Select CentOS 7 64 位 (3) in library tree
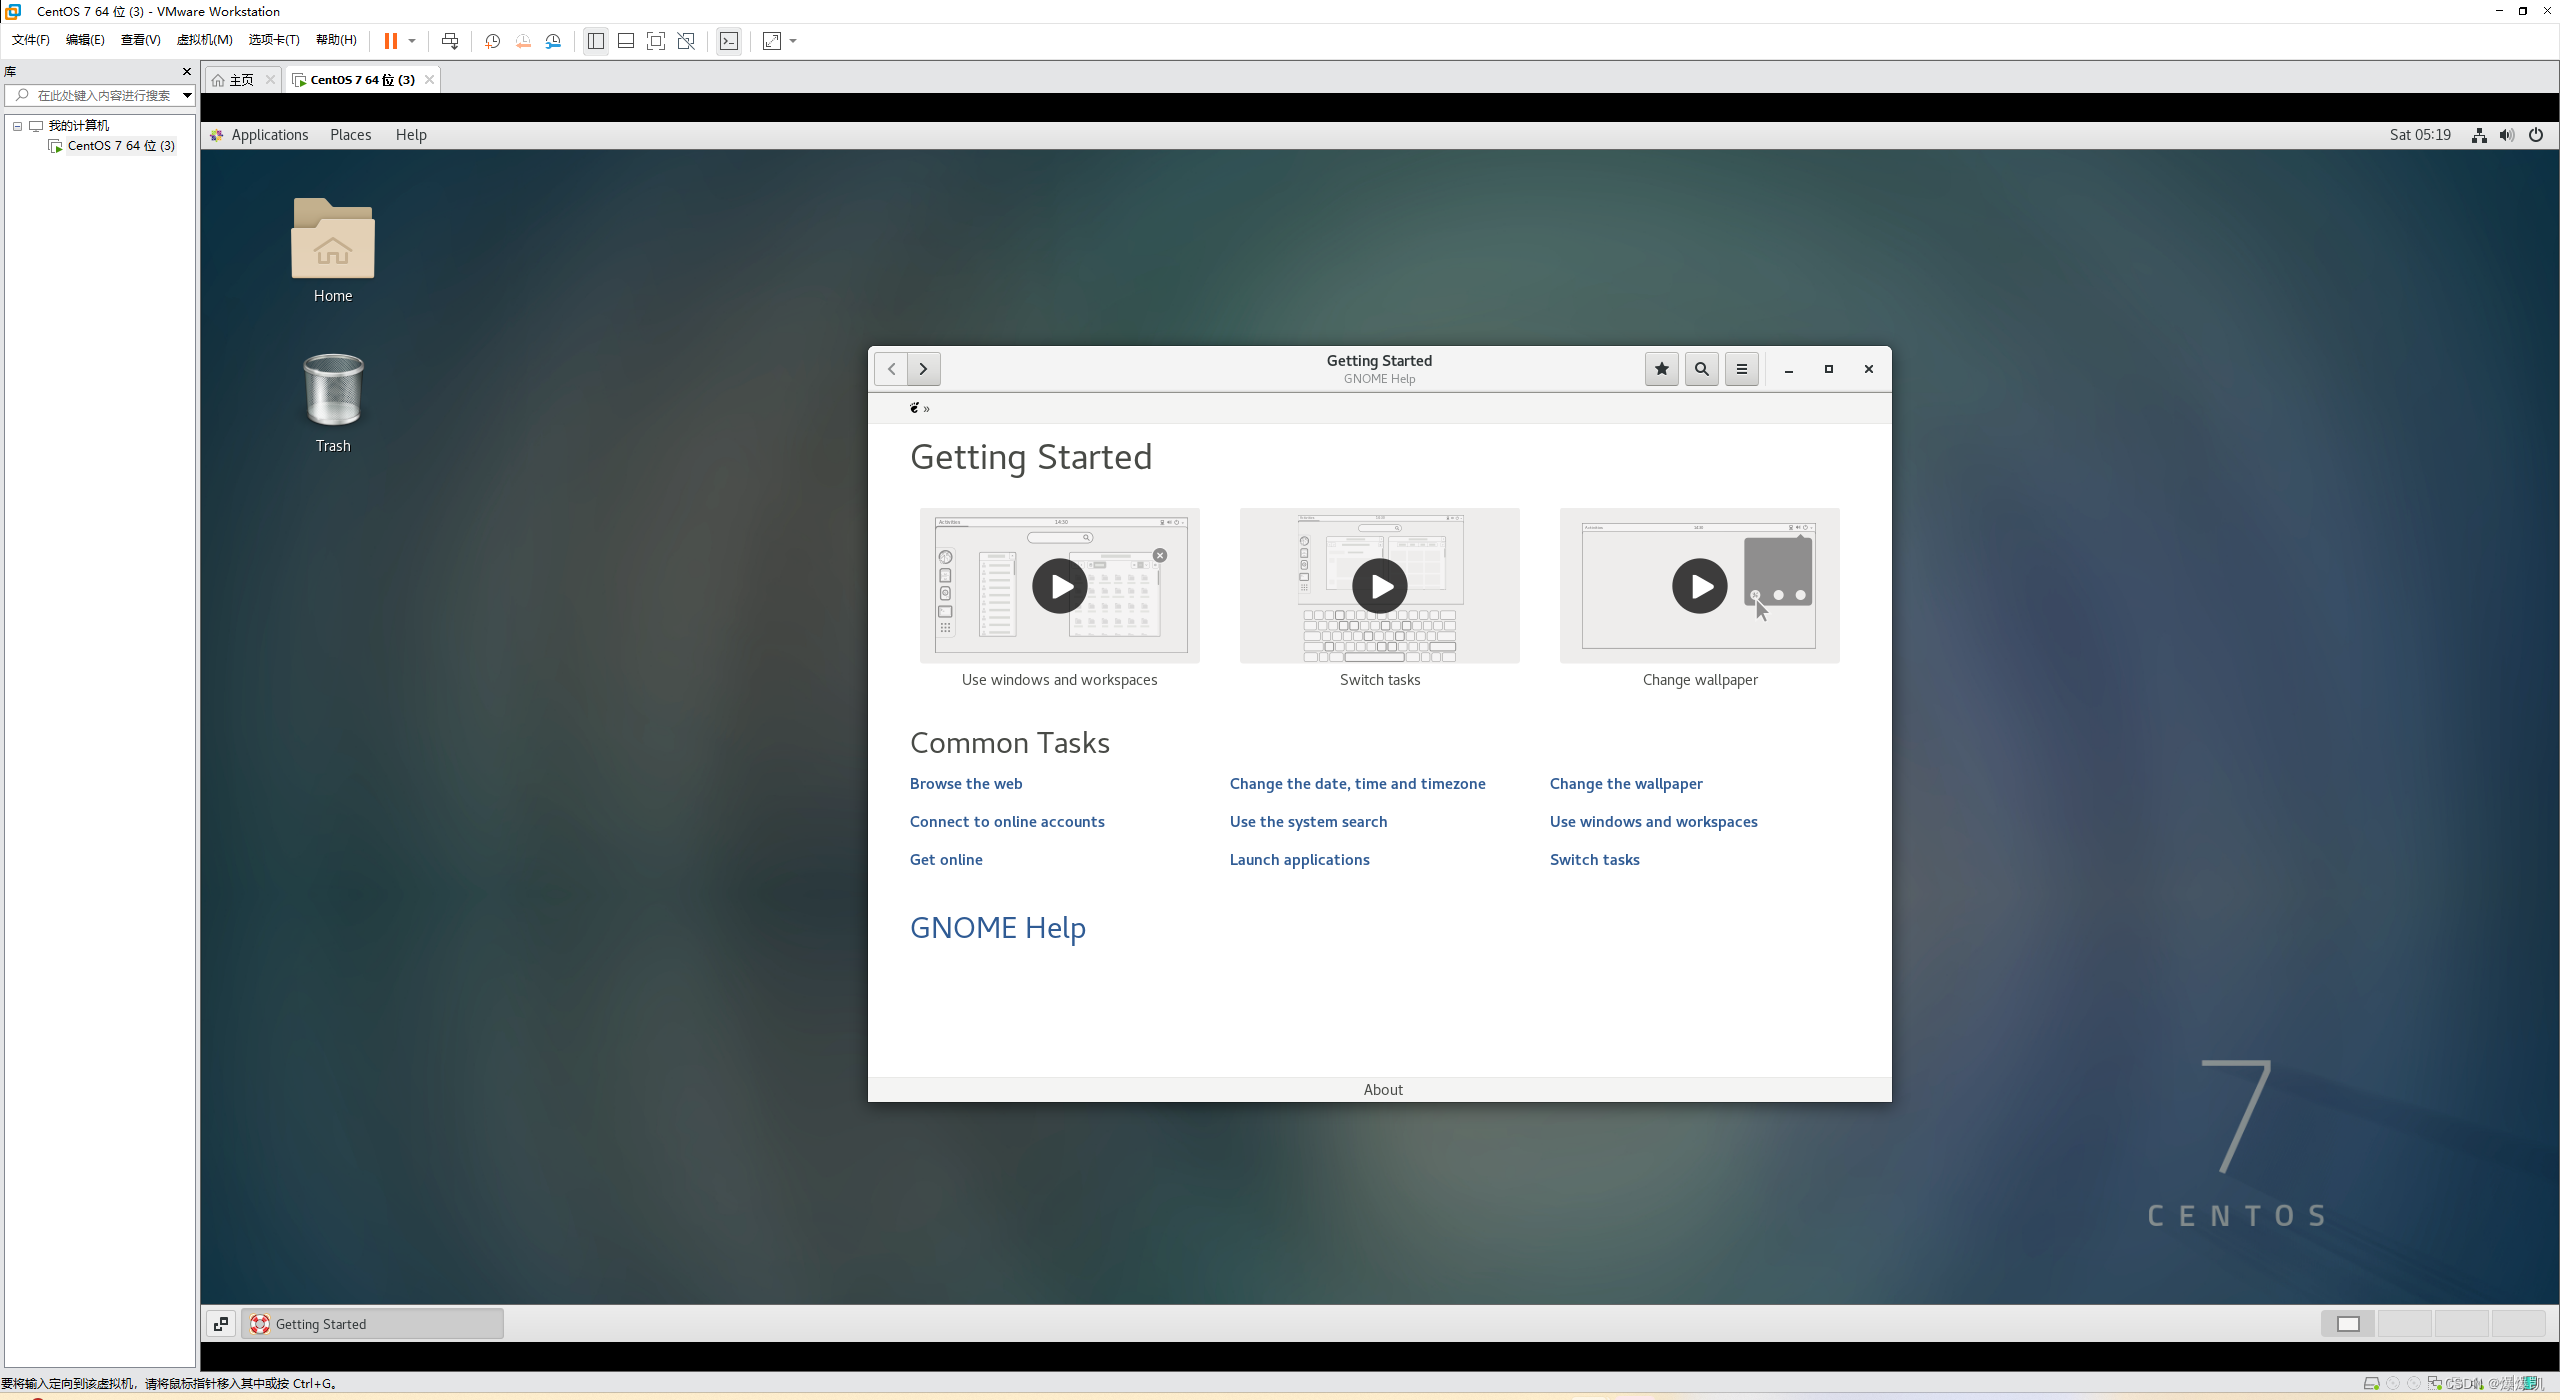Image resolution: width=2560 pixels, height=1400 pixels. pos(121,146)
